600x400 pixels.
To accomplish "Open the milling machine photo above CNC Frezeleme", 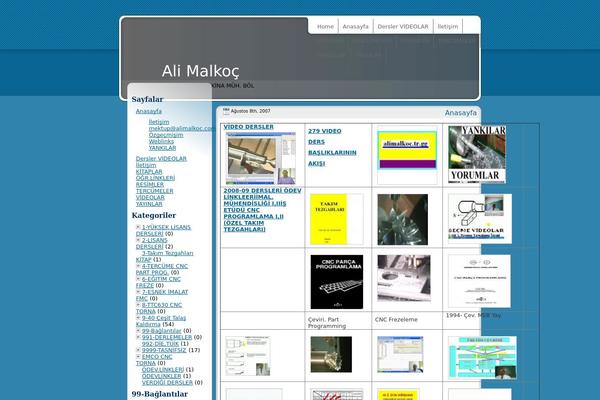I will point(404,278).
